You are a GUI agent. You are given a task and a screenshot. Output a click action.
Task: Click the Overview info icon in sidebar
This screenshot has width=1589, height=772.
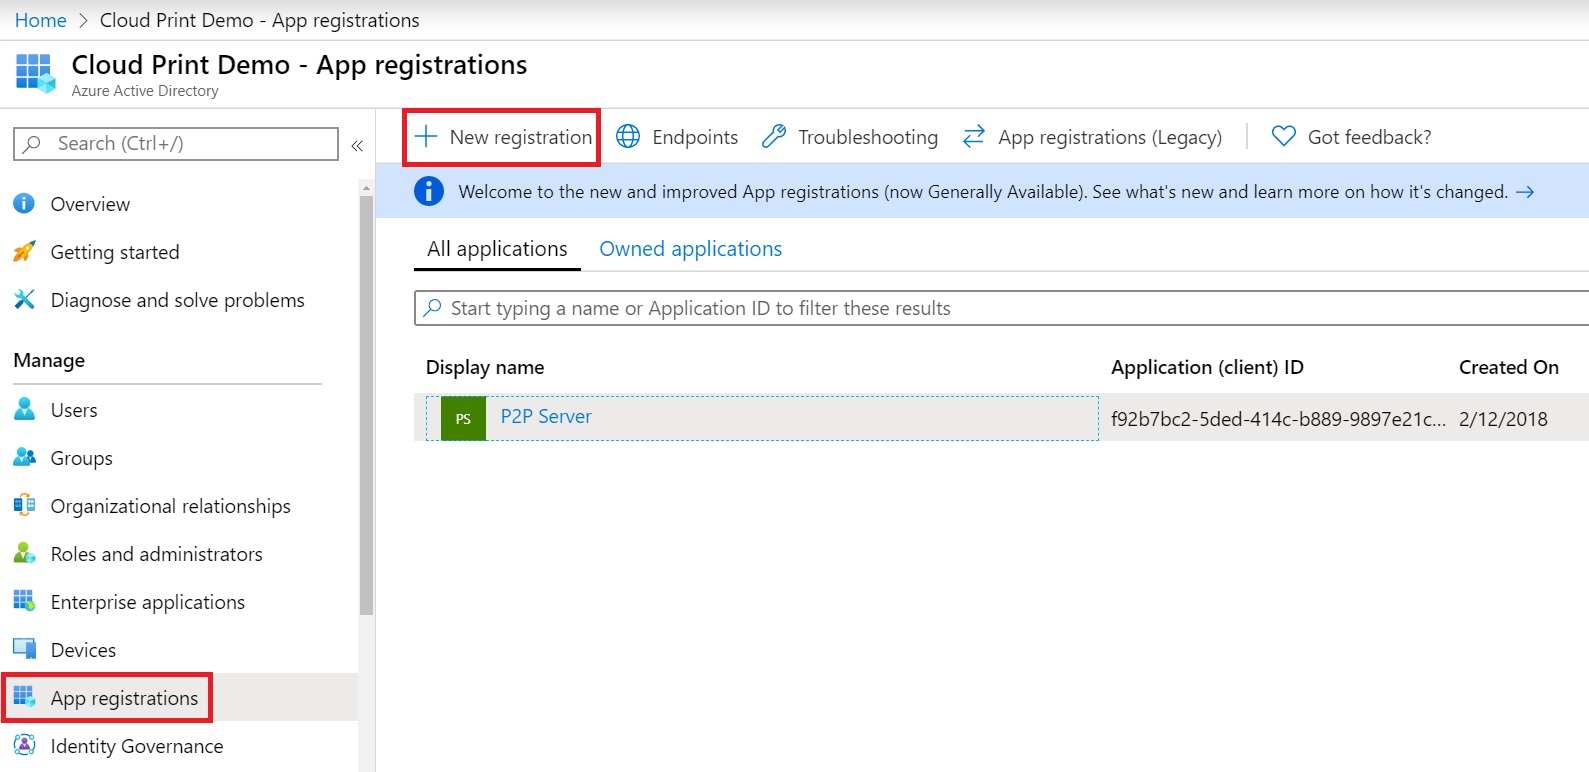(x=24, y=204)
